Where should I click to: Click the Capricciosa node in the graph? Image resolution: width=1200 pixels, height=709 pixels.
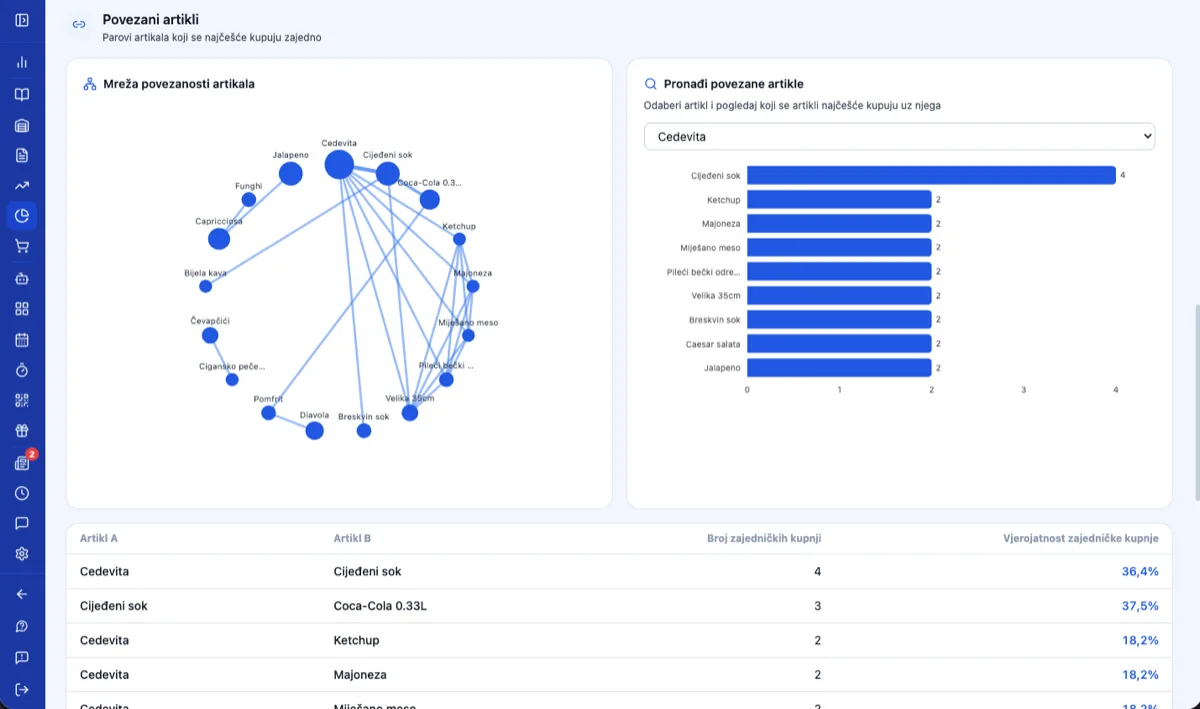tap(219, 239)
